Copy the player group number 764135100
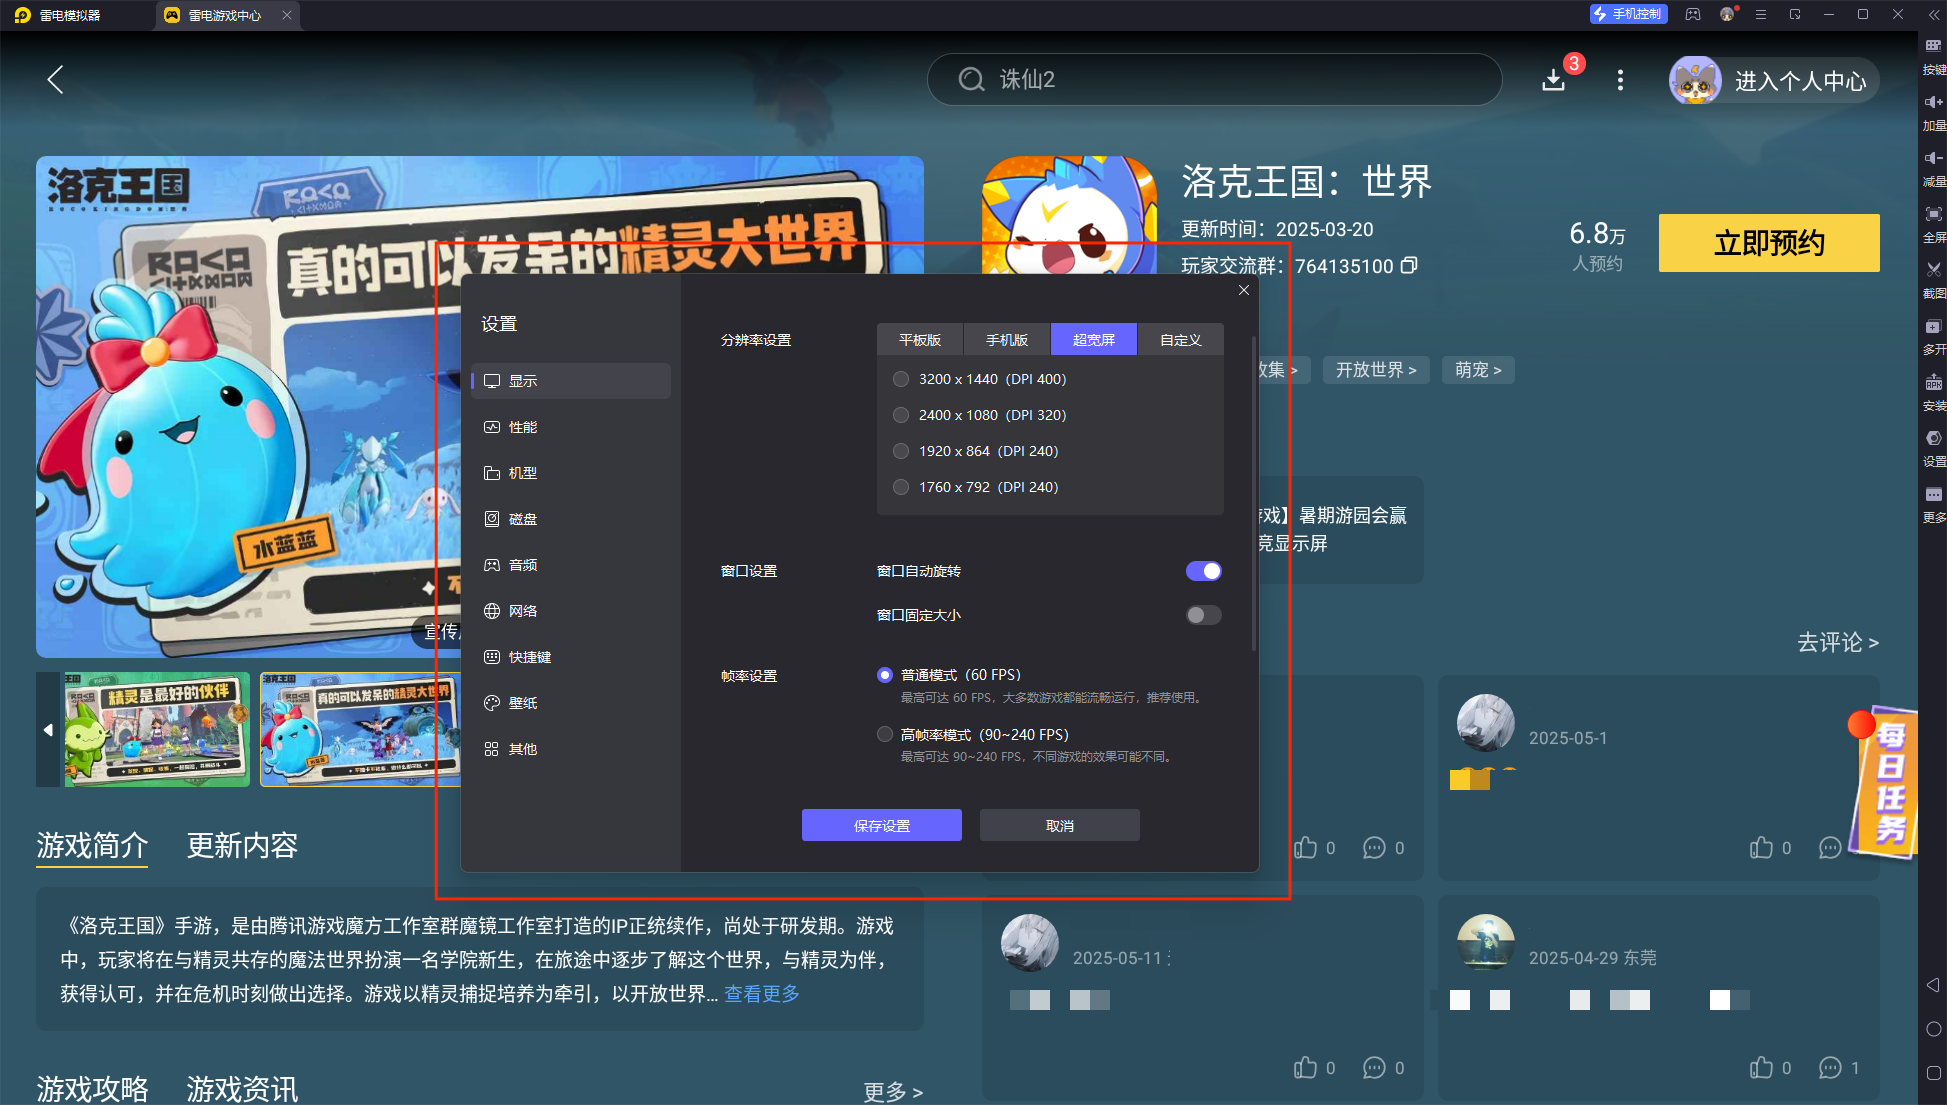The height and width of the screenshot is (1105, 1947). click(x=1410, y=266)
